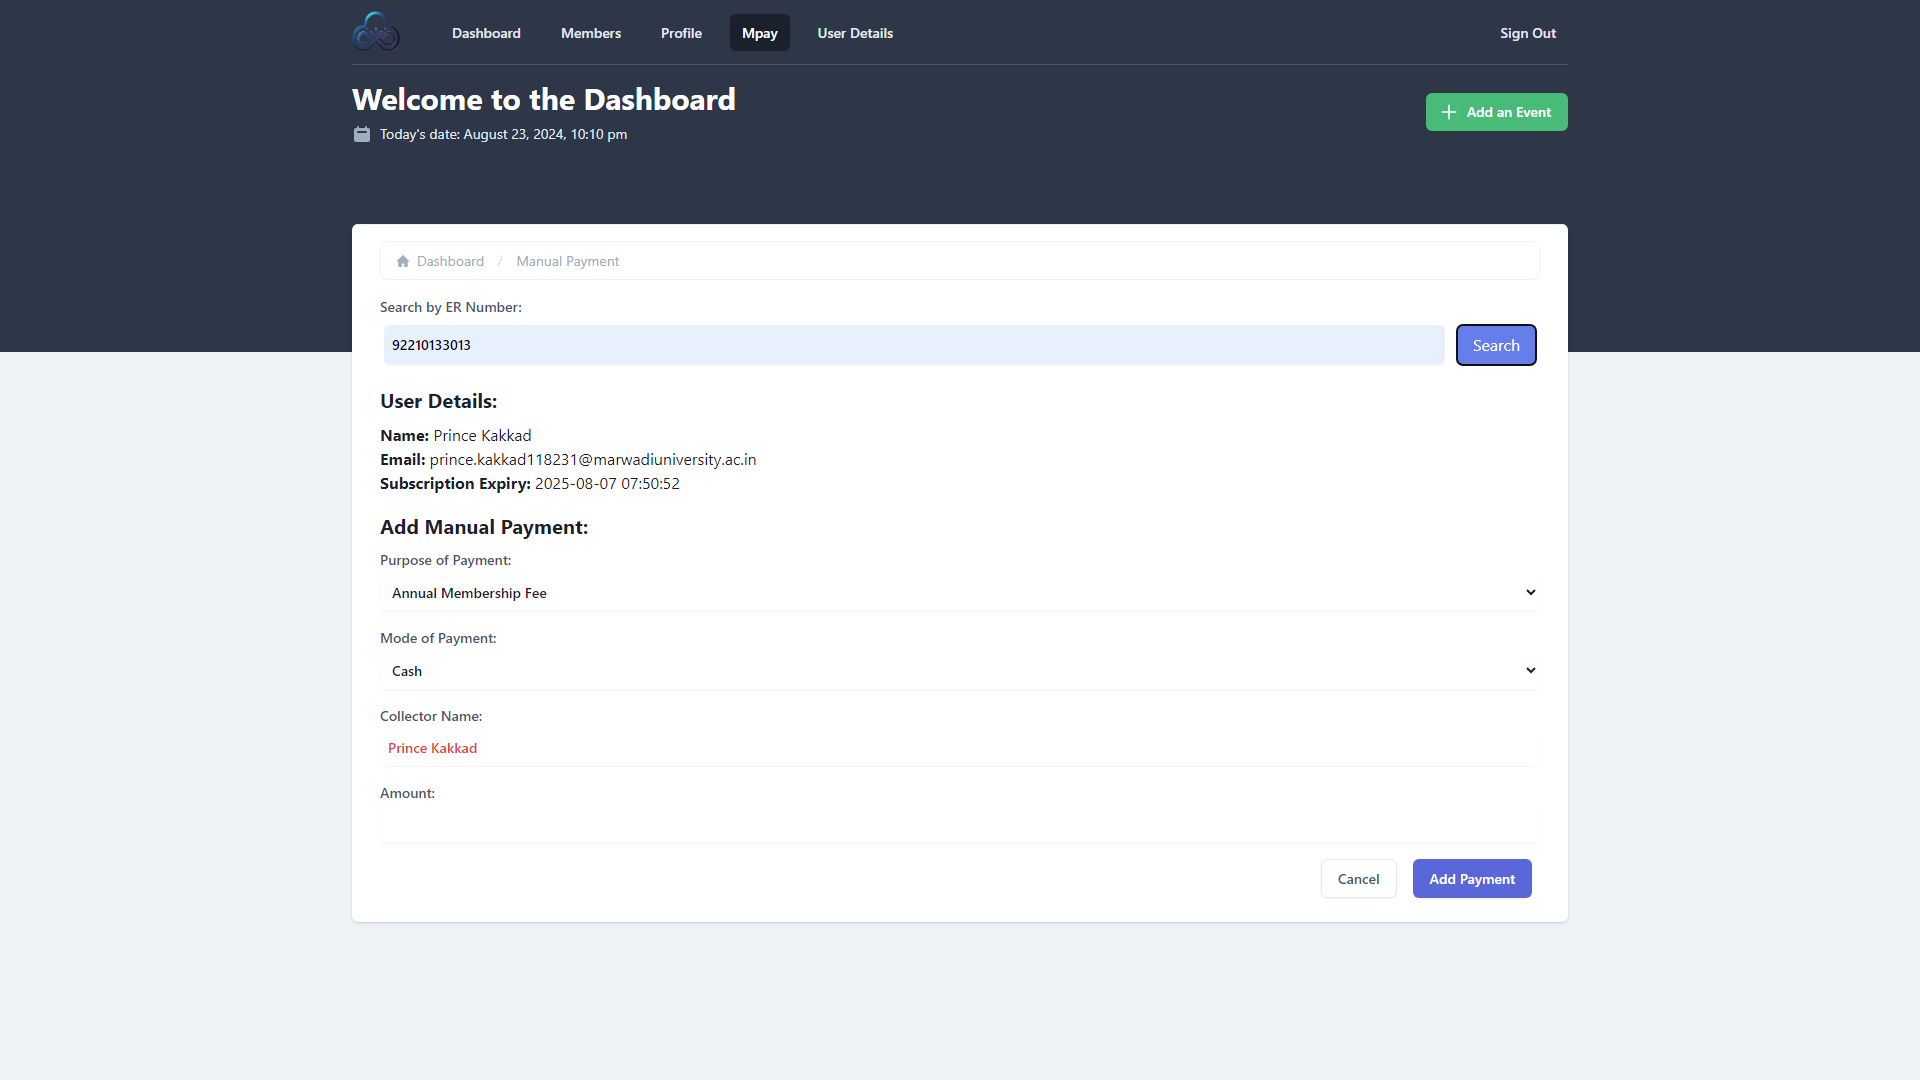Click the home icon in breadcrumb
Viewport: 1920px width, 1080px height.
click(x=403, y=261)
